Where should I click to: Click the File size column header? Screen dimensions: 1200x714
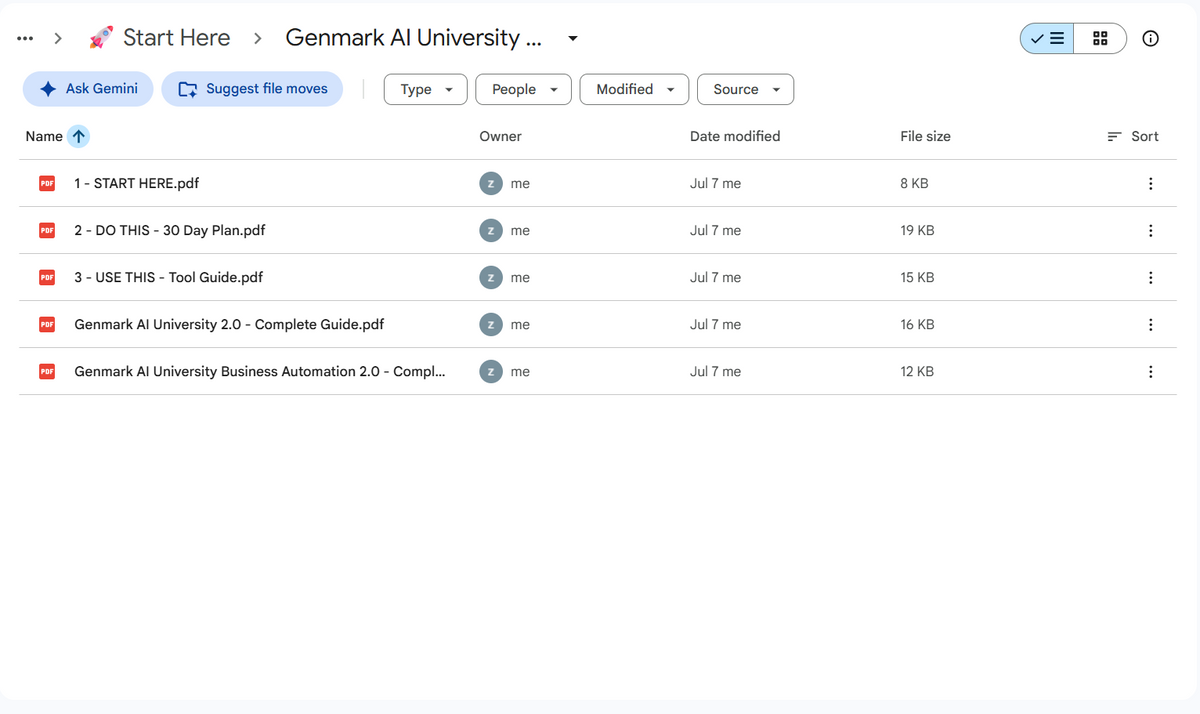[x=925, y=137]
